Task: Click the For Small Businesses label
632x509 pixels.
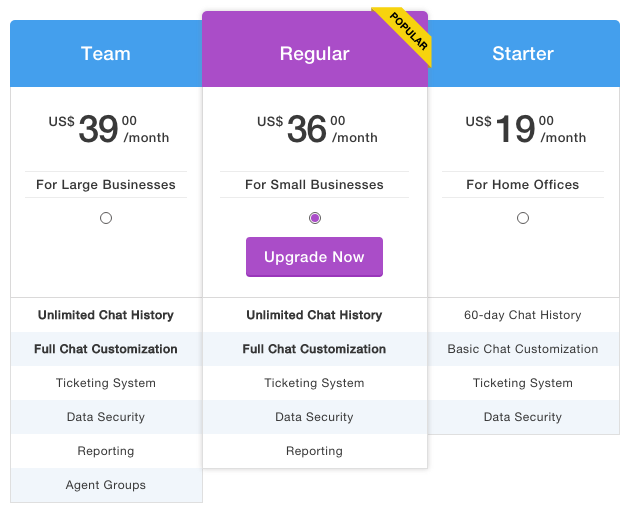Action: [314, 185]
